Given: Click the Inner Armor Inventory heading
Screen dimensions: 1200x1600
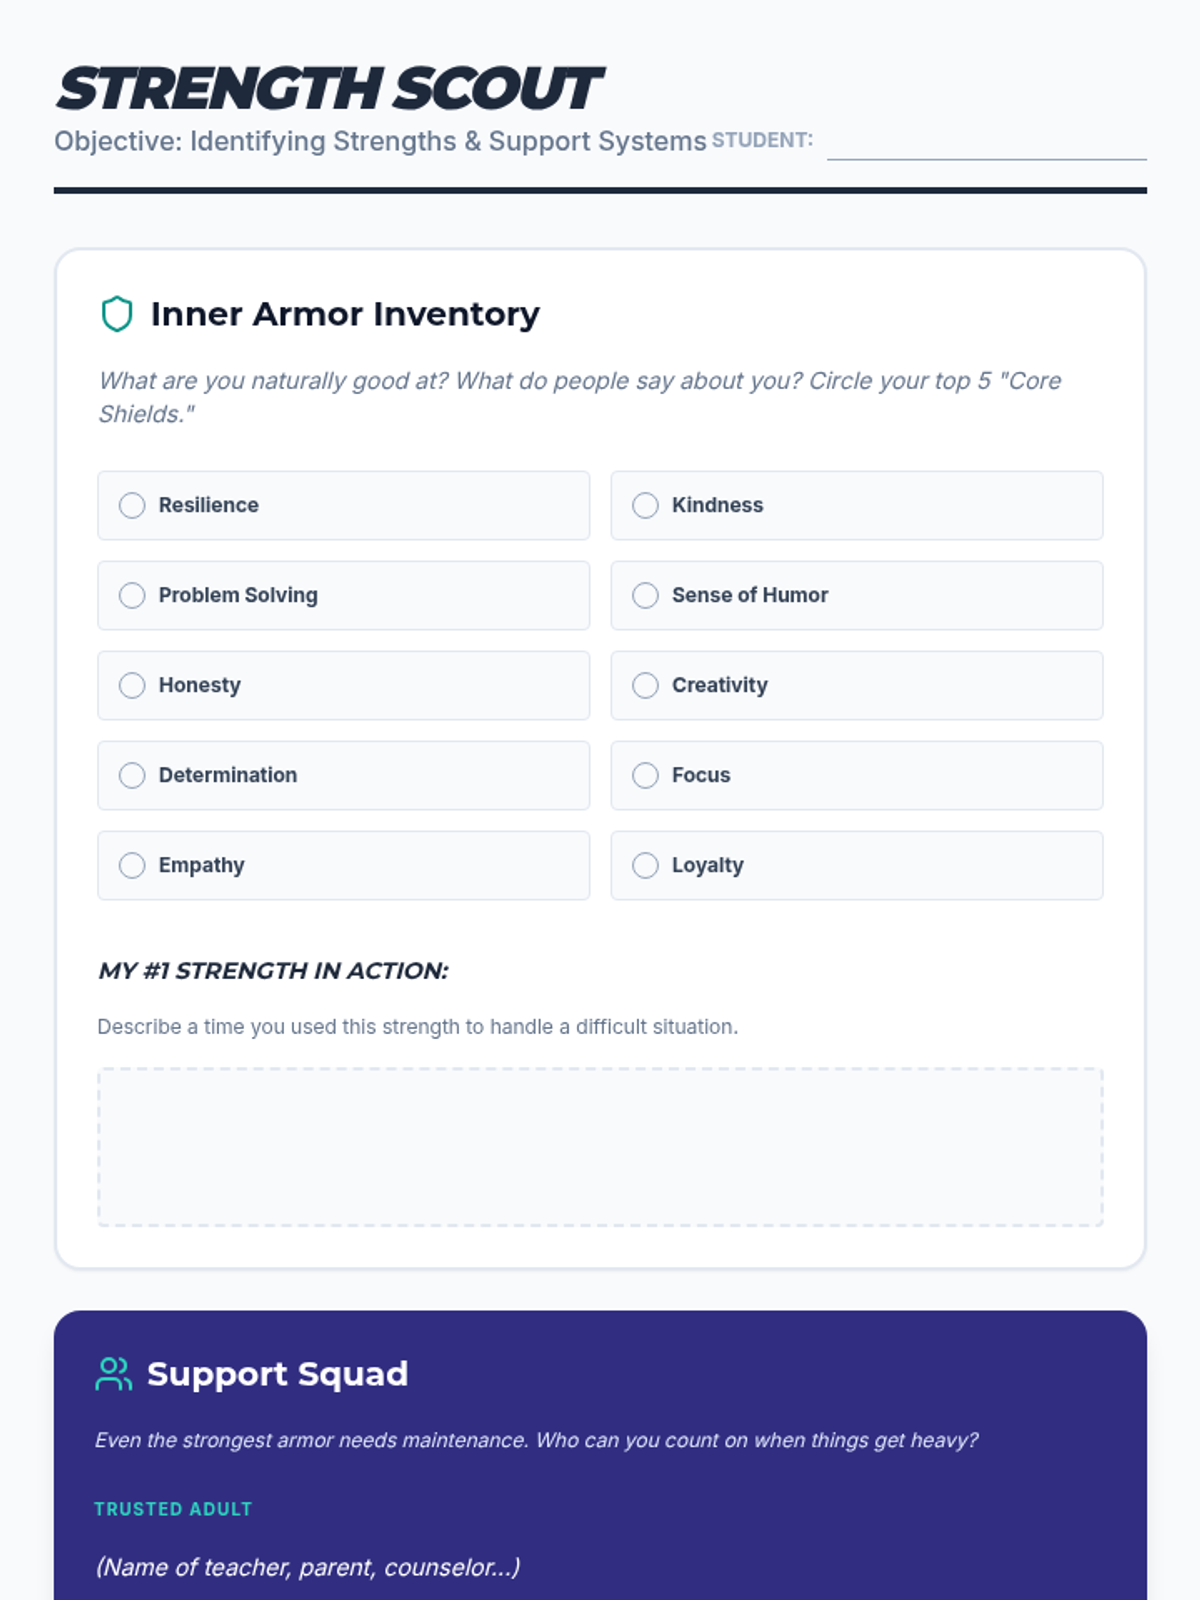Looking at the screenshot, I should [x=345, y=314].
